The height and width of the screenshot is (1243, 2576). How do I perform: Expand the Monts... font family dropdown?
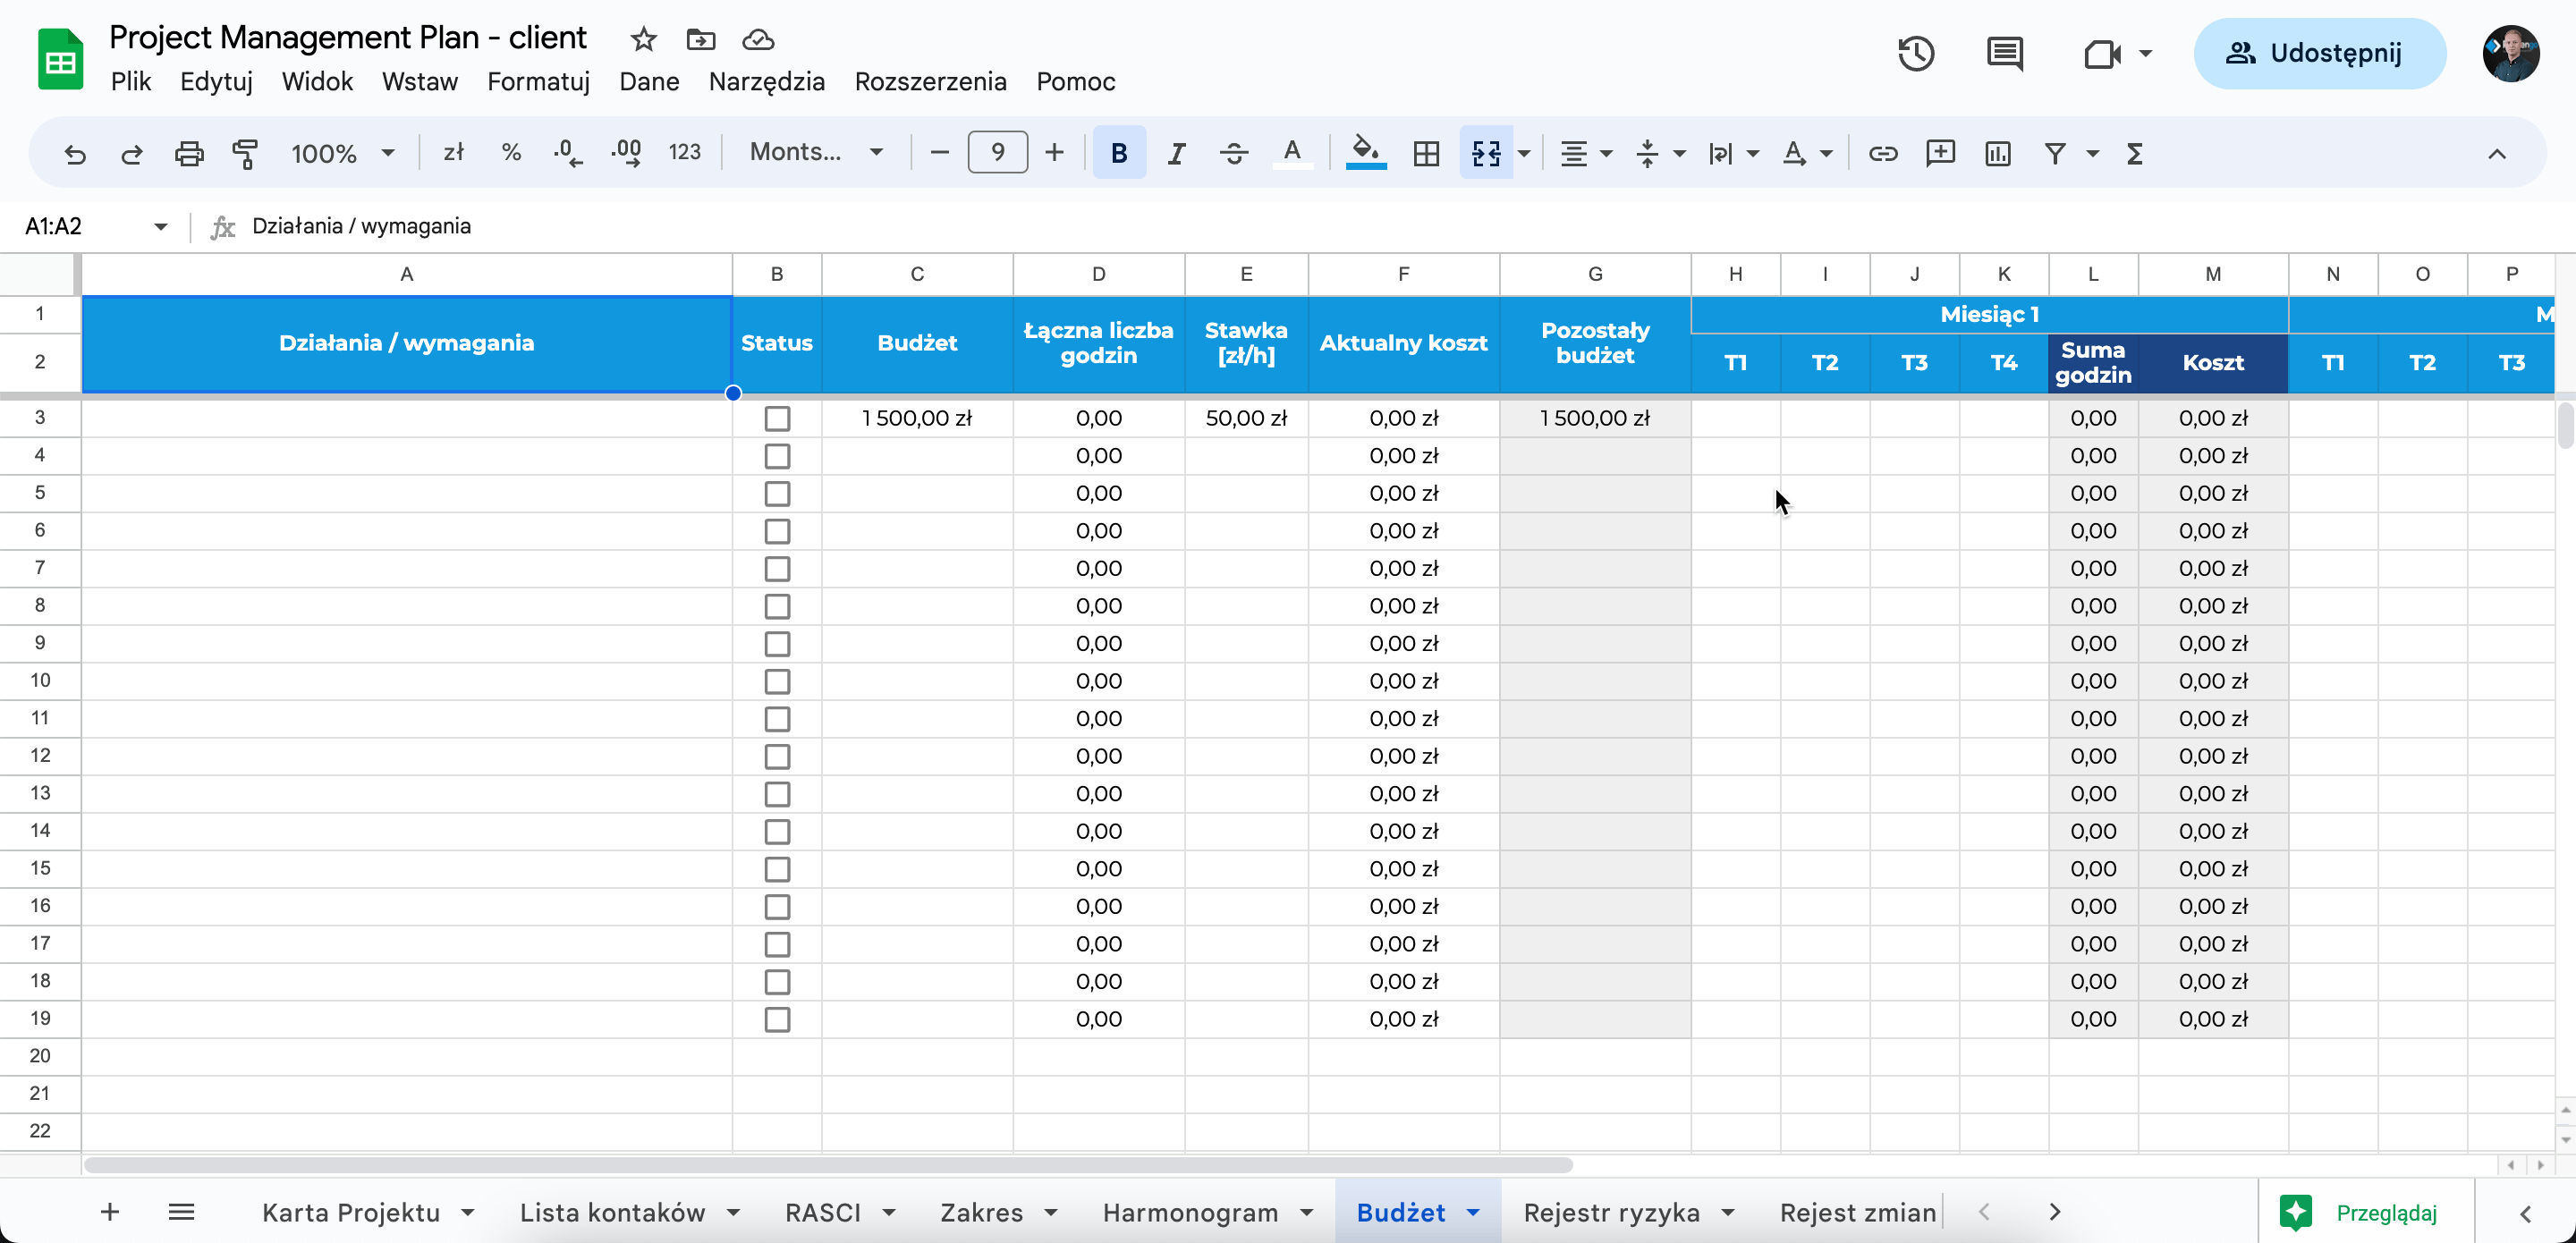[x=816, y=152]
